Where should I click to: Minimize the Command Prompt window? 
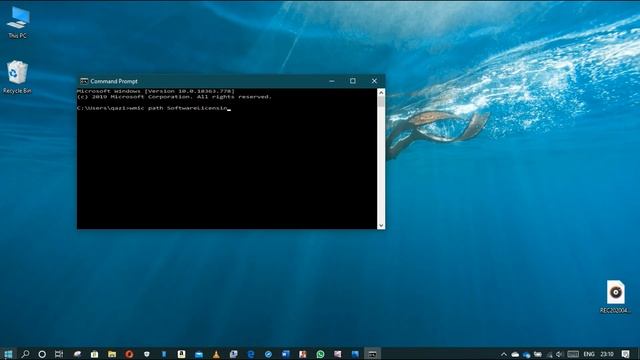coord(332,81)
